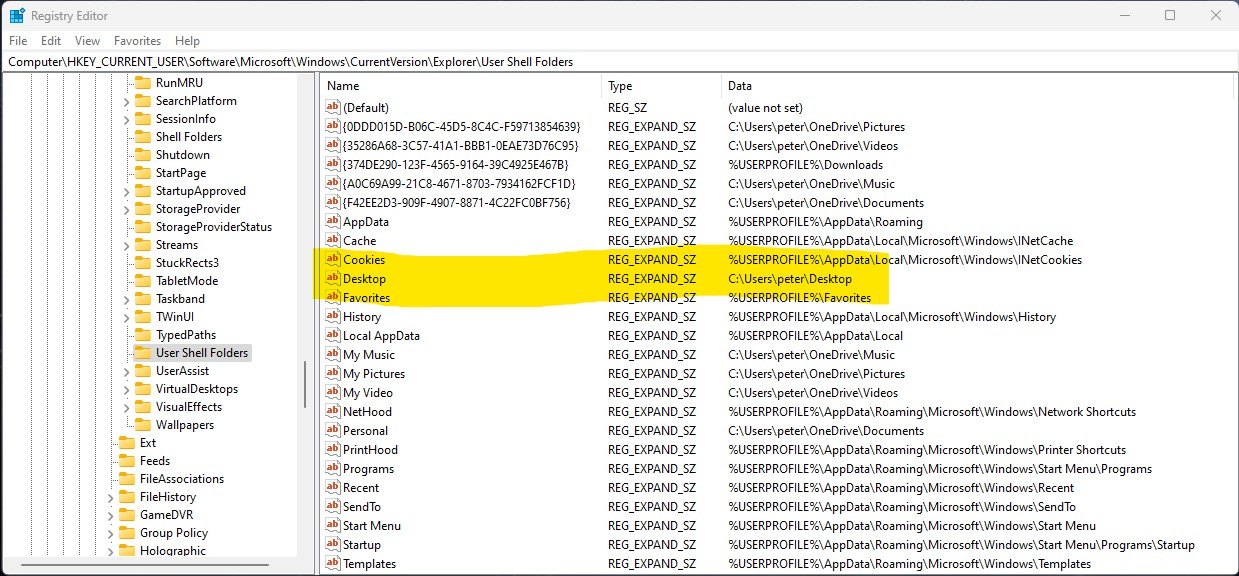Open the File menu

pyautogui.click(x=18, y=41)
